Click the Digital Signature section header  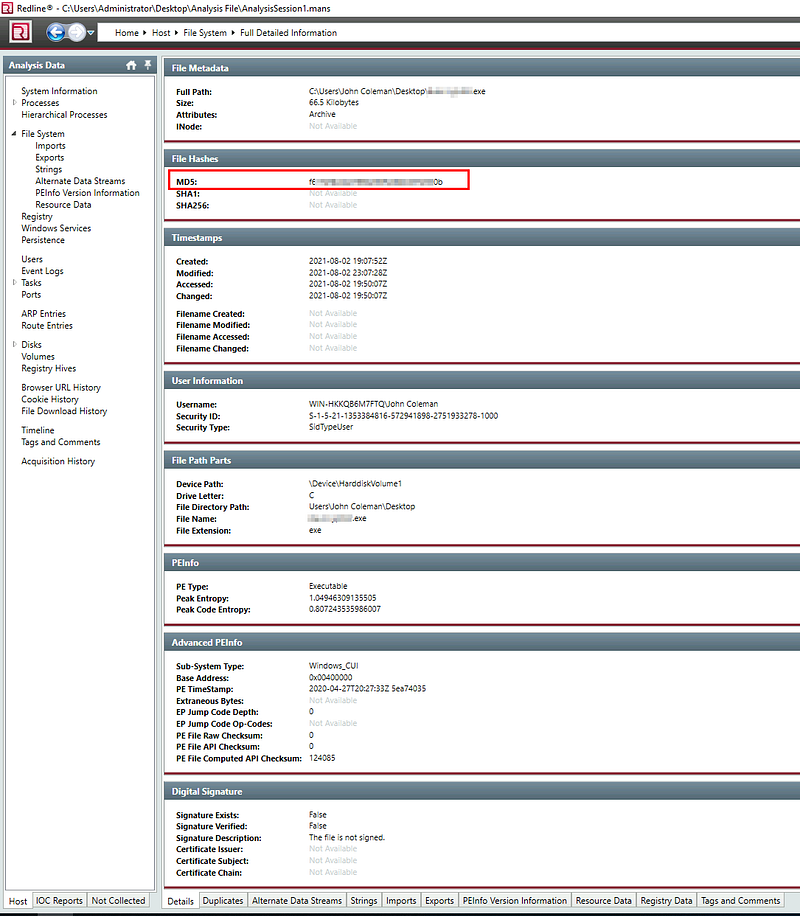pyautogui.click(x=482, y=792)
